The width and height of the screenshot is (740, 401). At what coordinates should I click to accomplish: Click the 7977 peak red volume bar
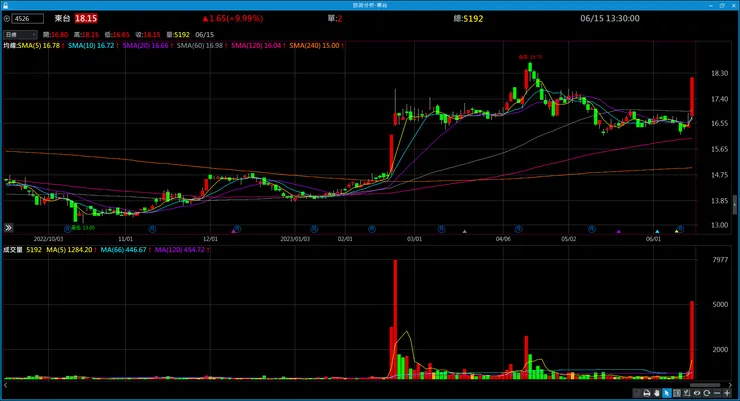pyautogui.click(x=395, y=319)
